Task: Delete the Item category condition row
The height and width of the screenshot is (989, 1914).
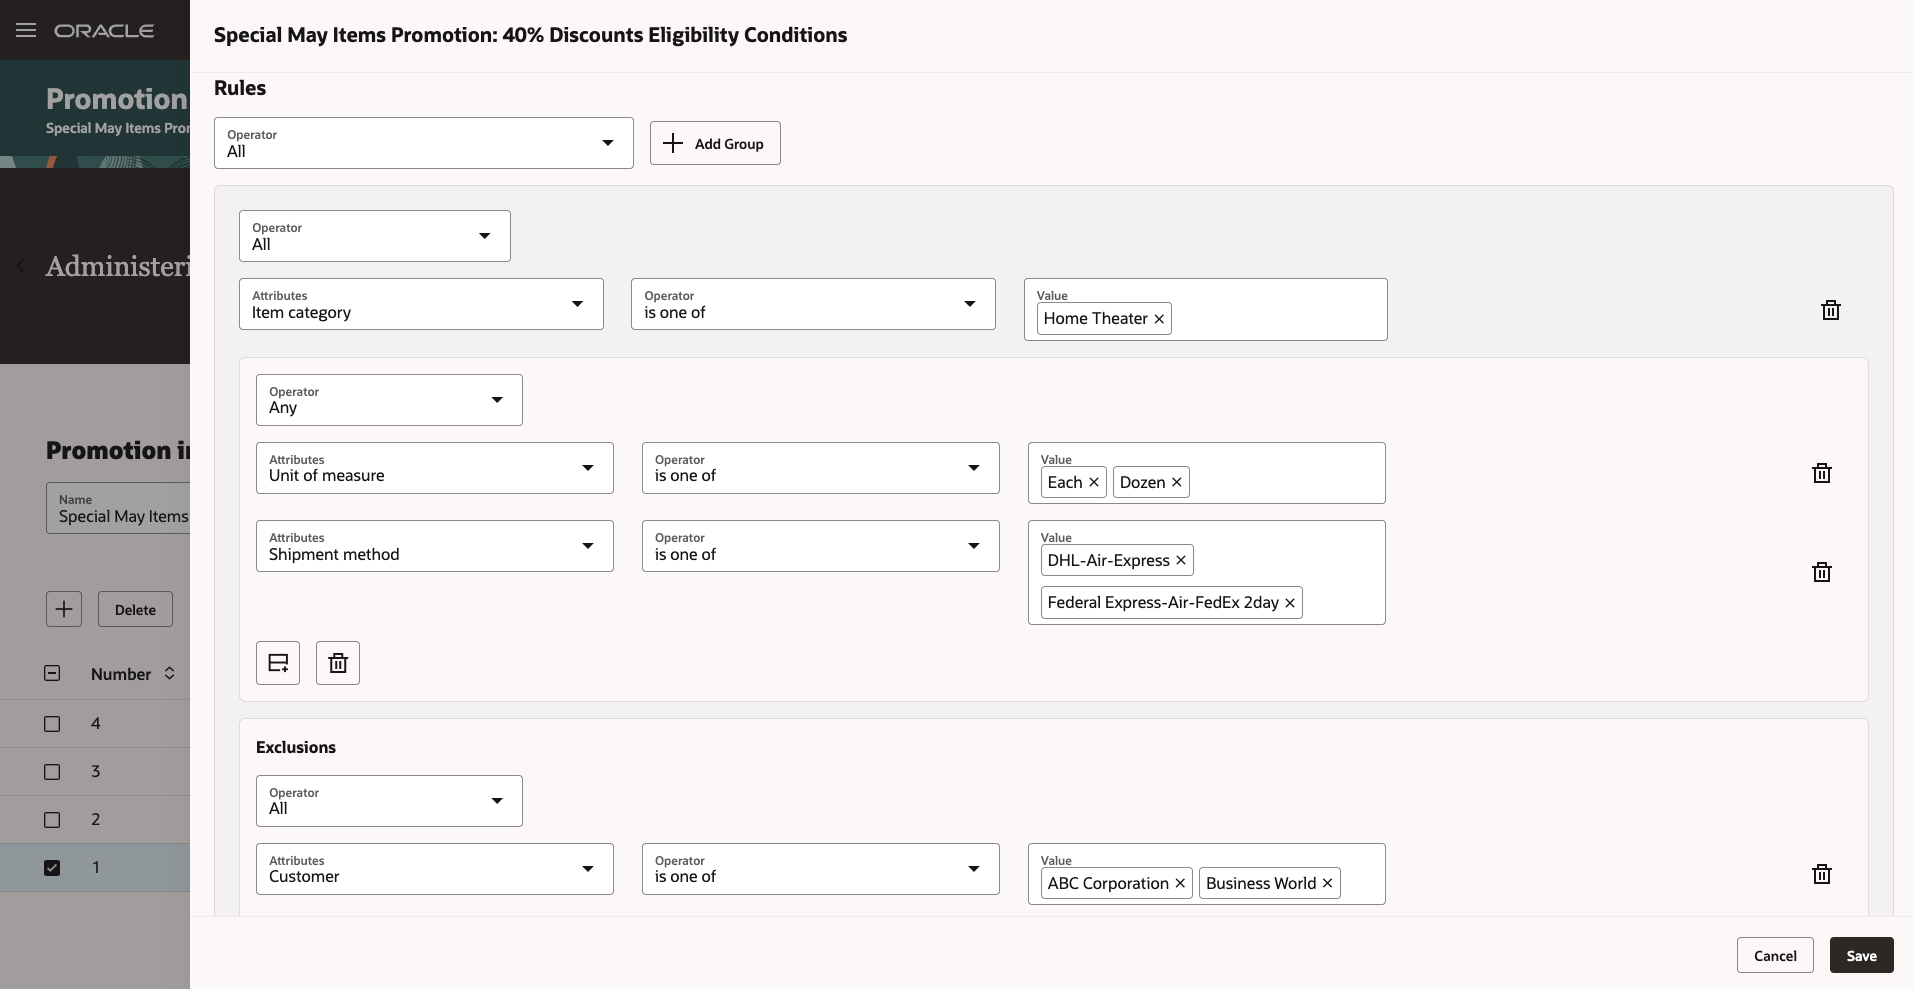Action: click(x=1830, y=310)
